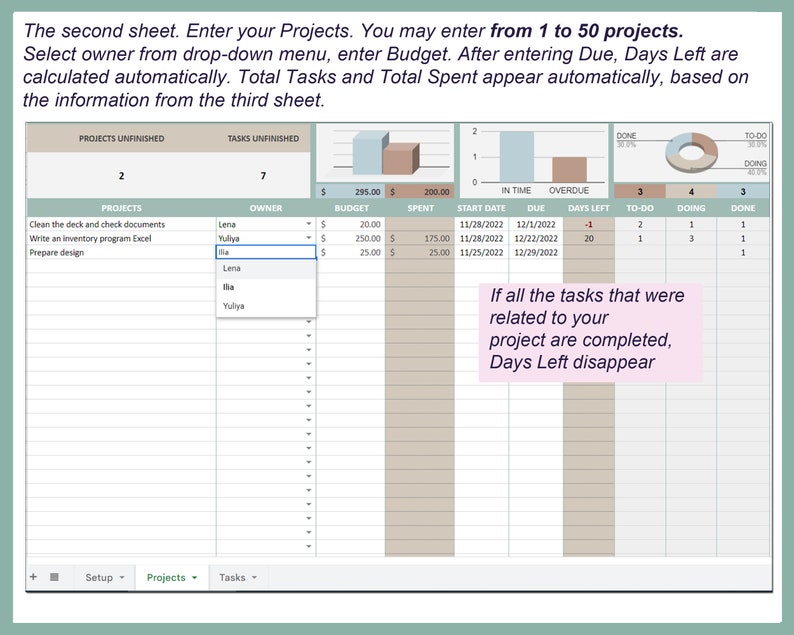
Task: Choose Yuliya from the owner dropdown list
Action: [266, 306]
